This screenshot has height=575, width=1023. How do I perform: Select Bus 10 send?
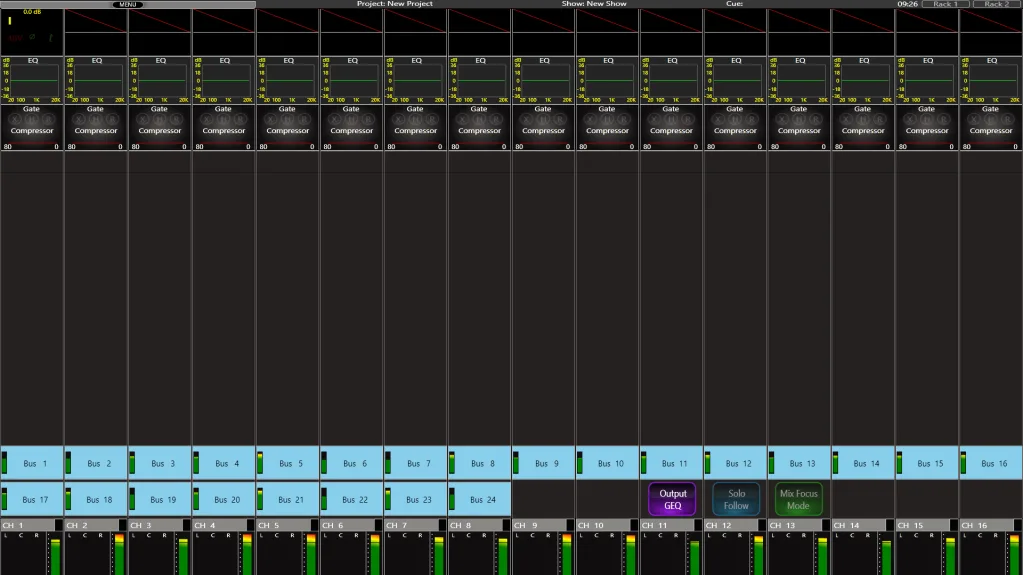point(607,463)
